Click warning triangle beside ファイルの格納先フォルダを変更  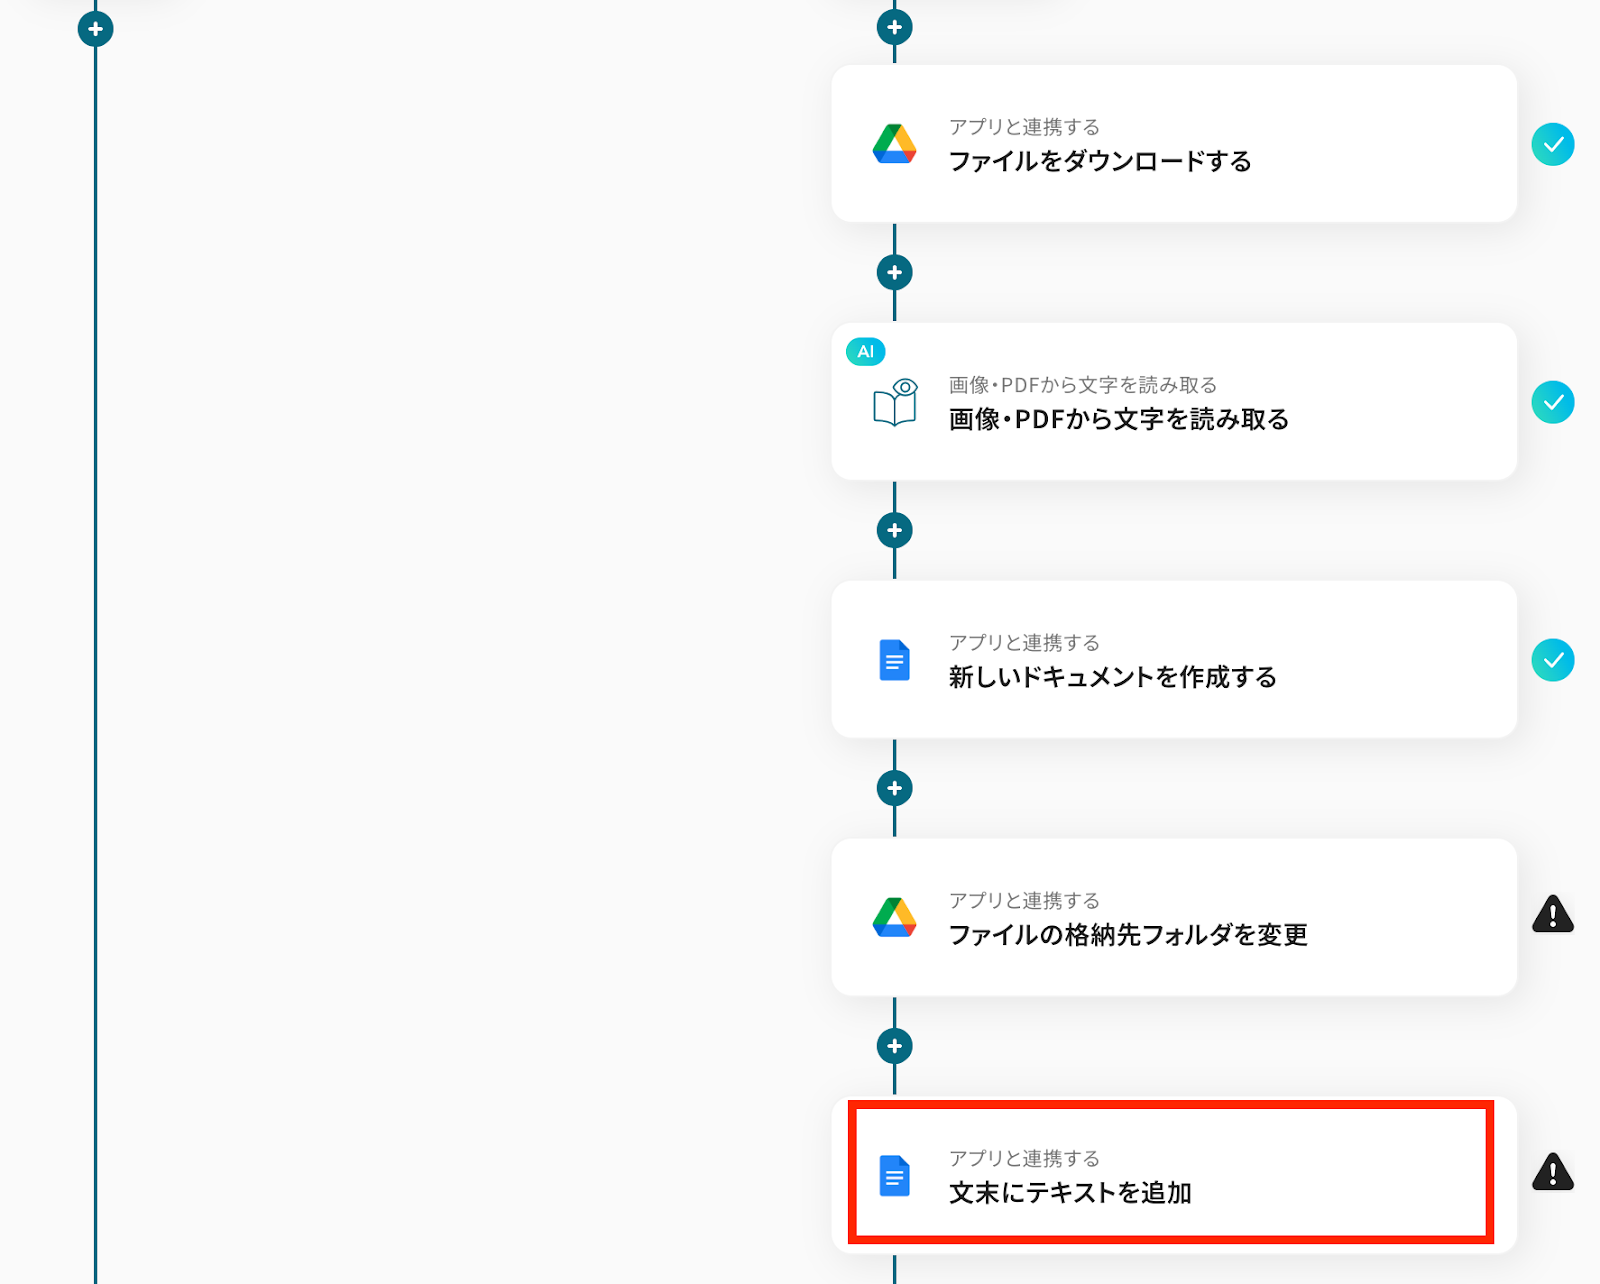[1553, 914]
